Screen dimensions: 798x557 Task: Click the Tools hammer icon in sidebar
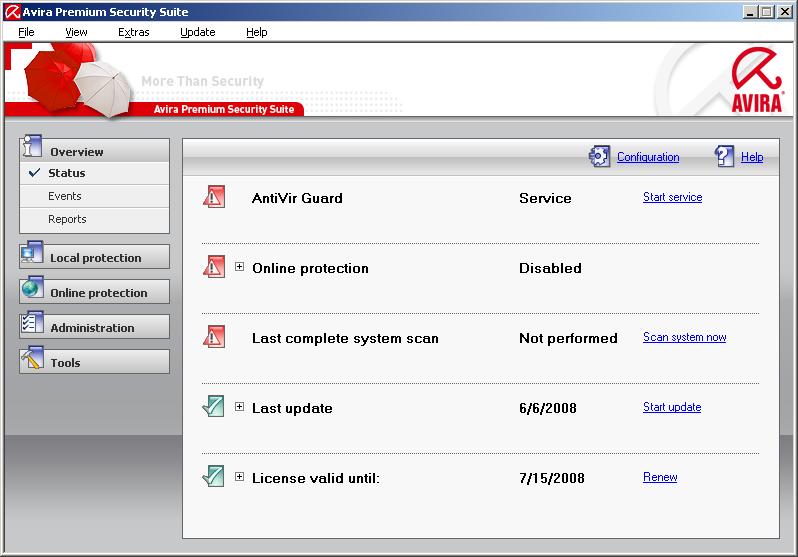coord(33,359)
